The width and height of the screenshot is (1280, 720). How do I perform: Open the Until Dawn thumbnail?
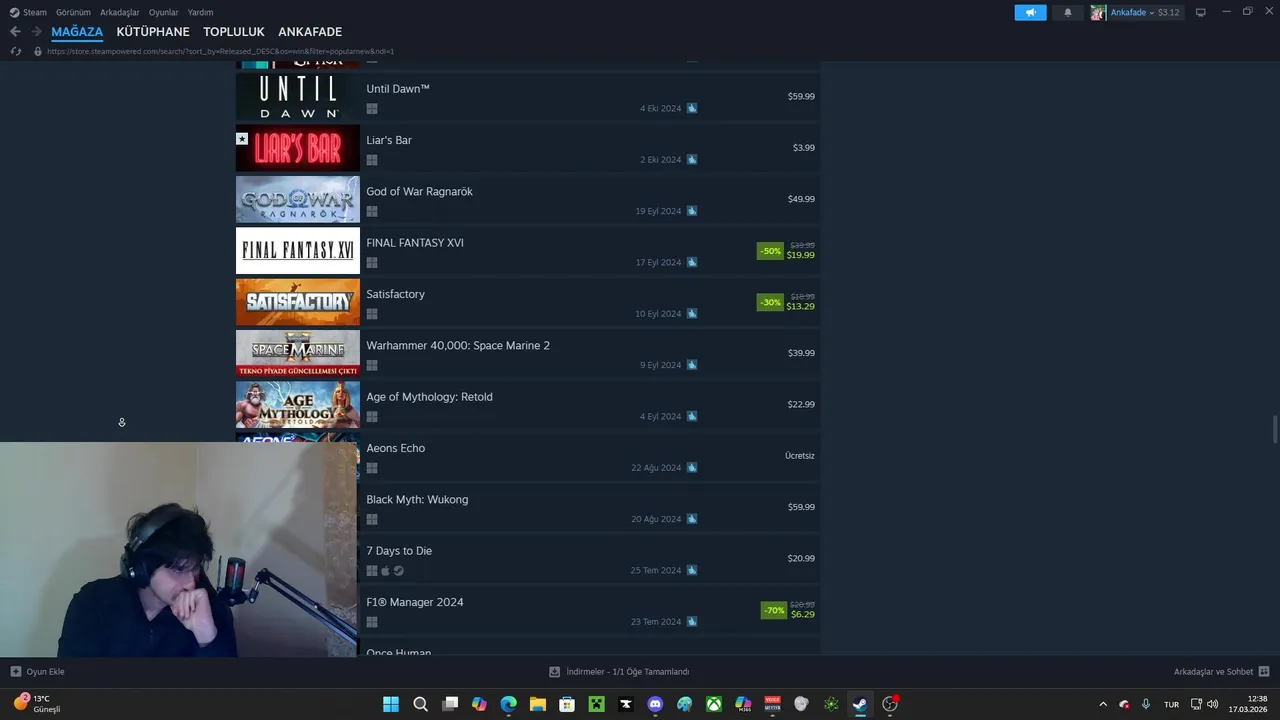(298, 97)
